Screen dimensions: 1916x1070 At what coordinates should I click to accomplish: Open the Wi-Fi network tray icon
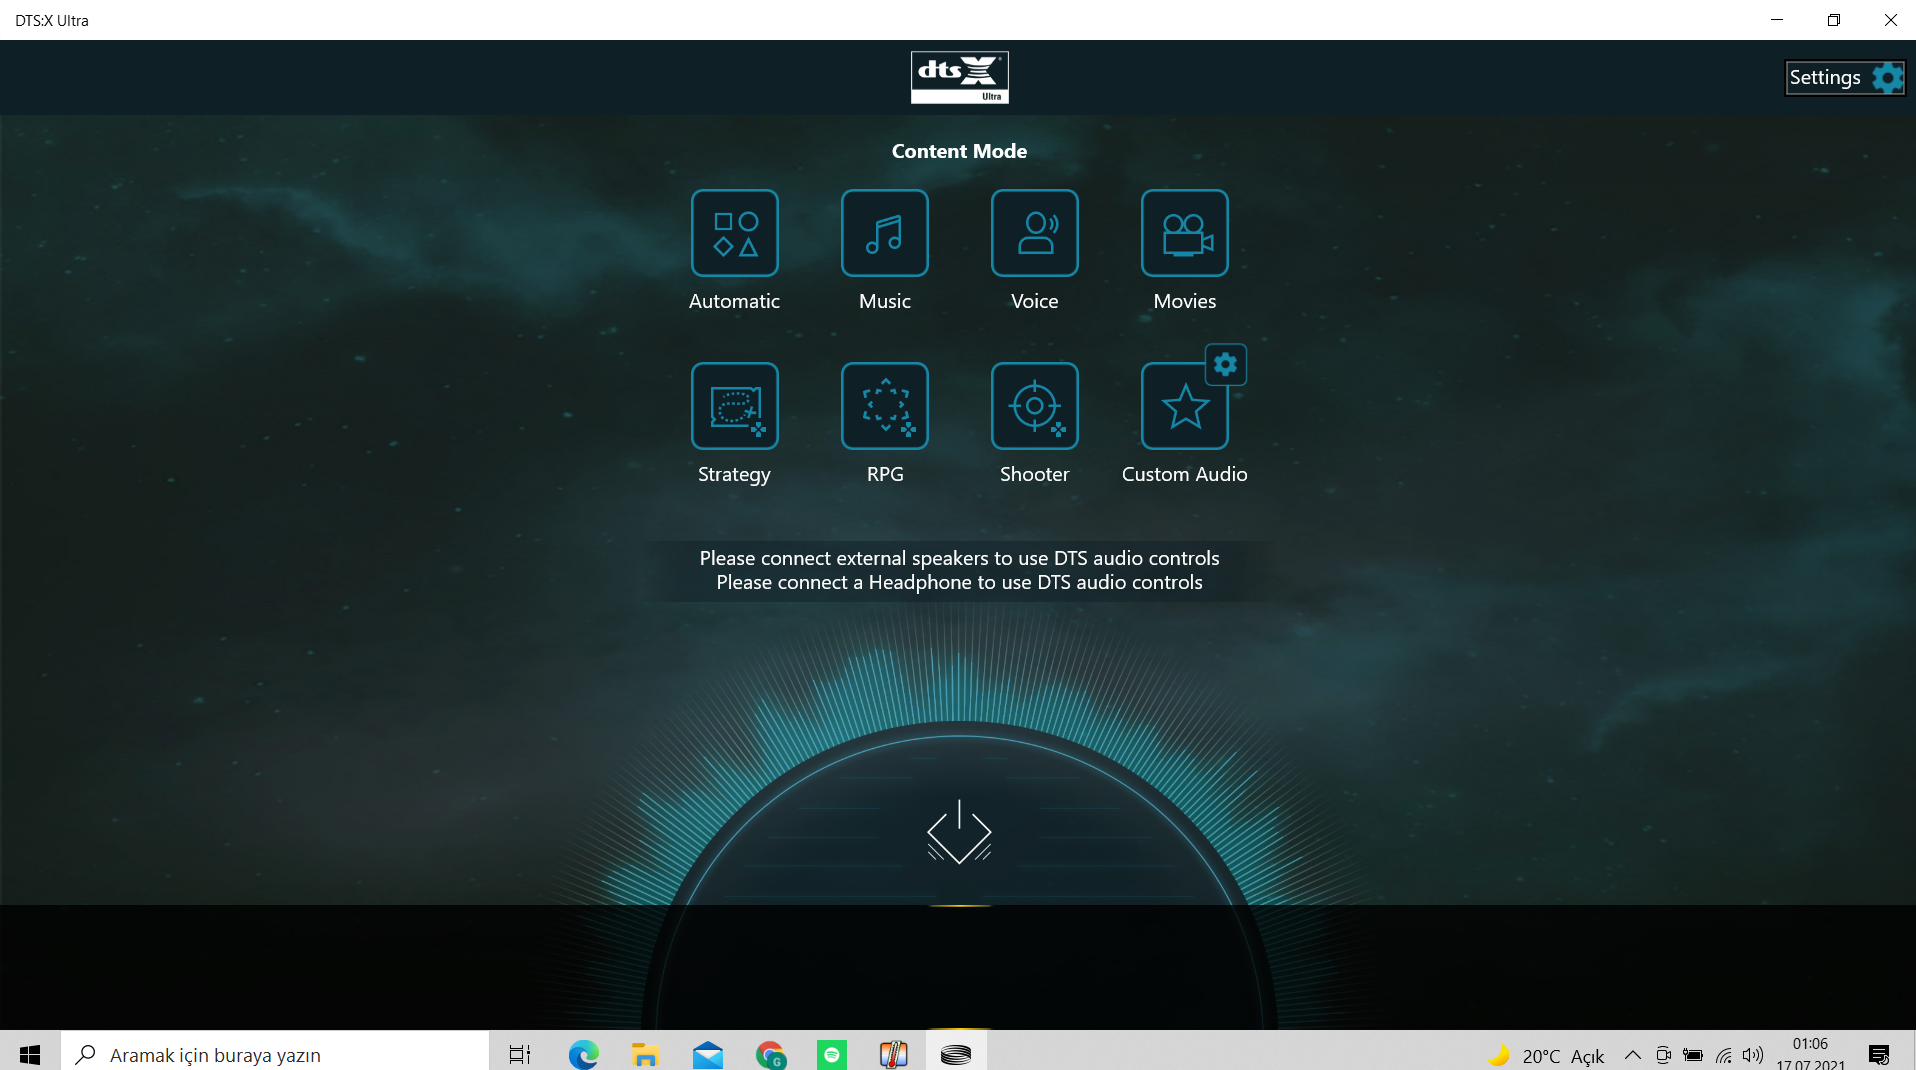[x=1724, y=1055]
